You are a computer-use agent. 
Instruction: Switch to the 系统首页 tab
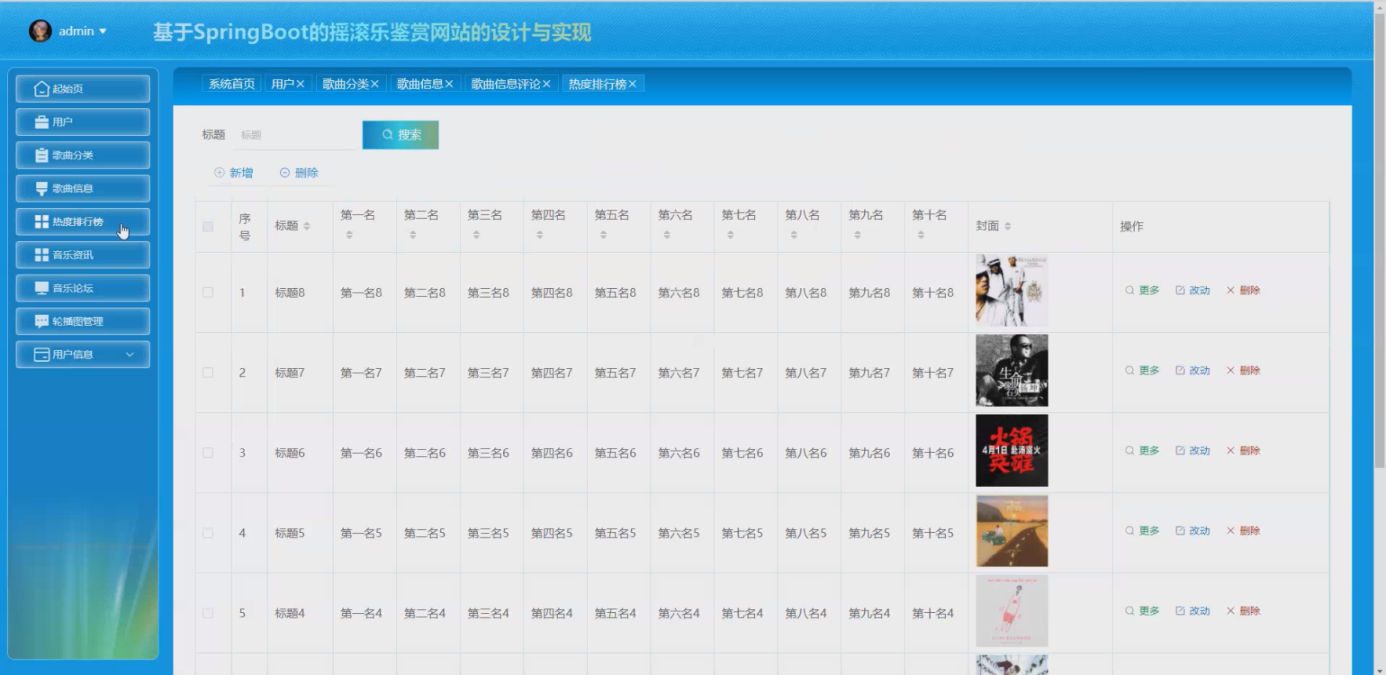coord(232,84)
